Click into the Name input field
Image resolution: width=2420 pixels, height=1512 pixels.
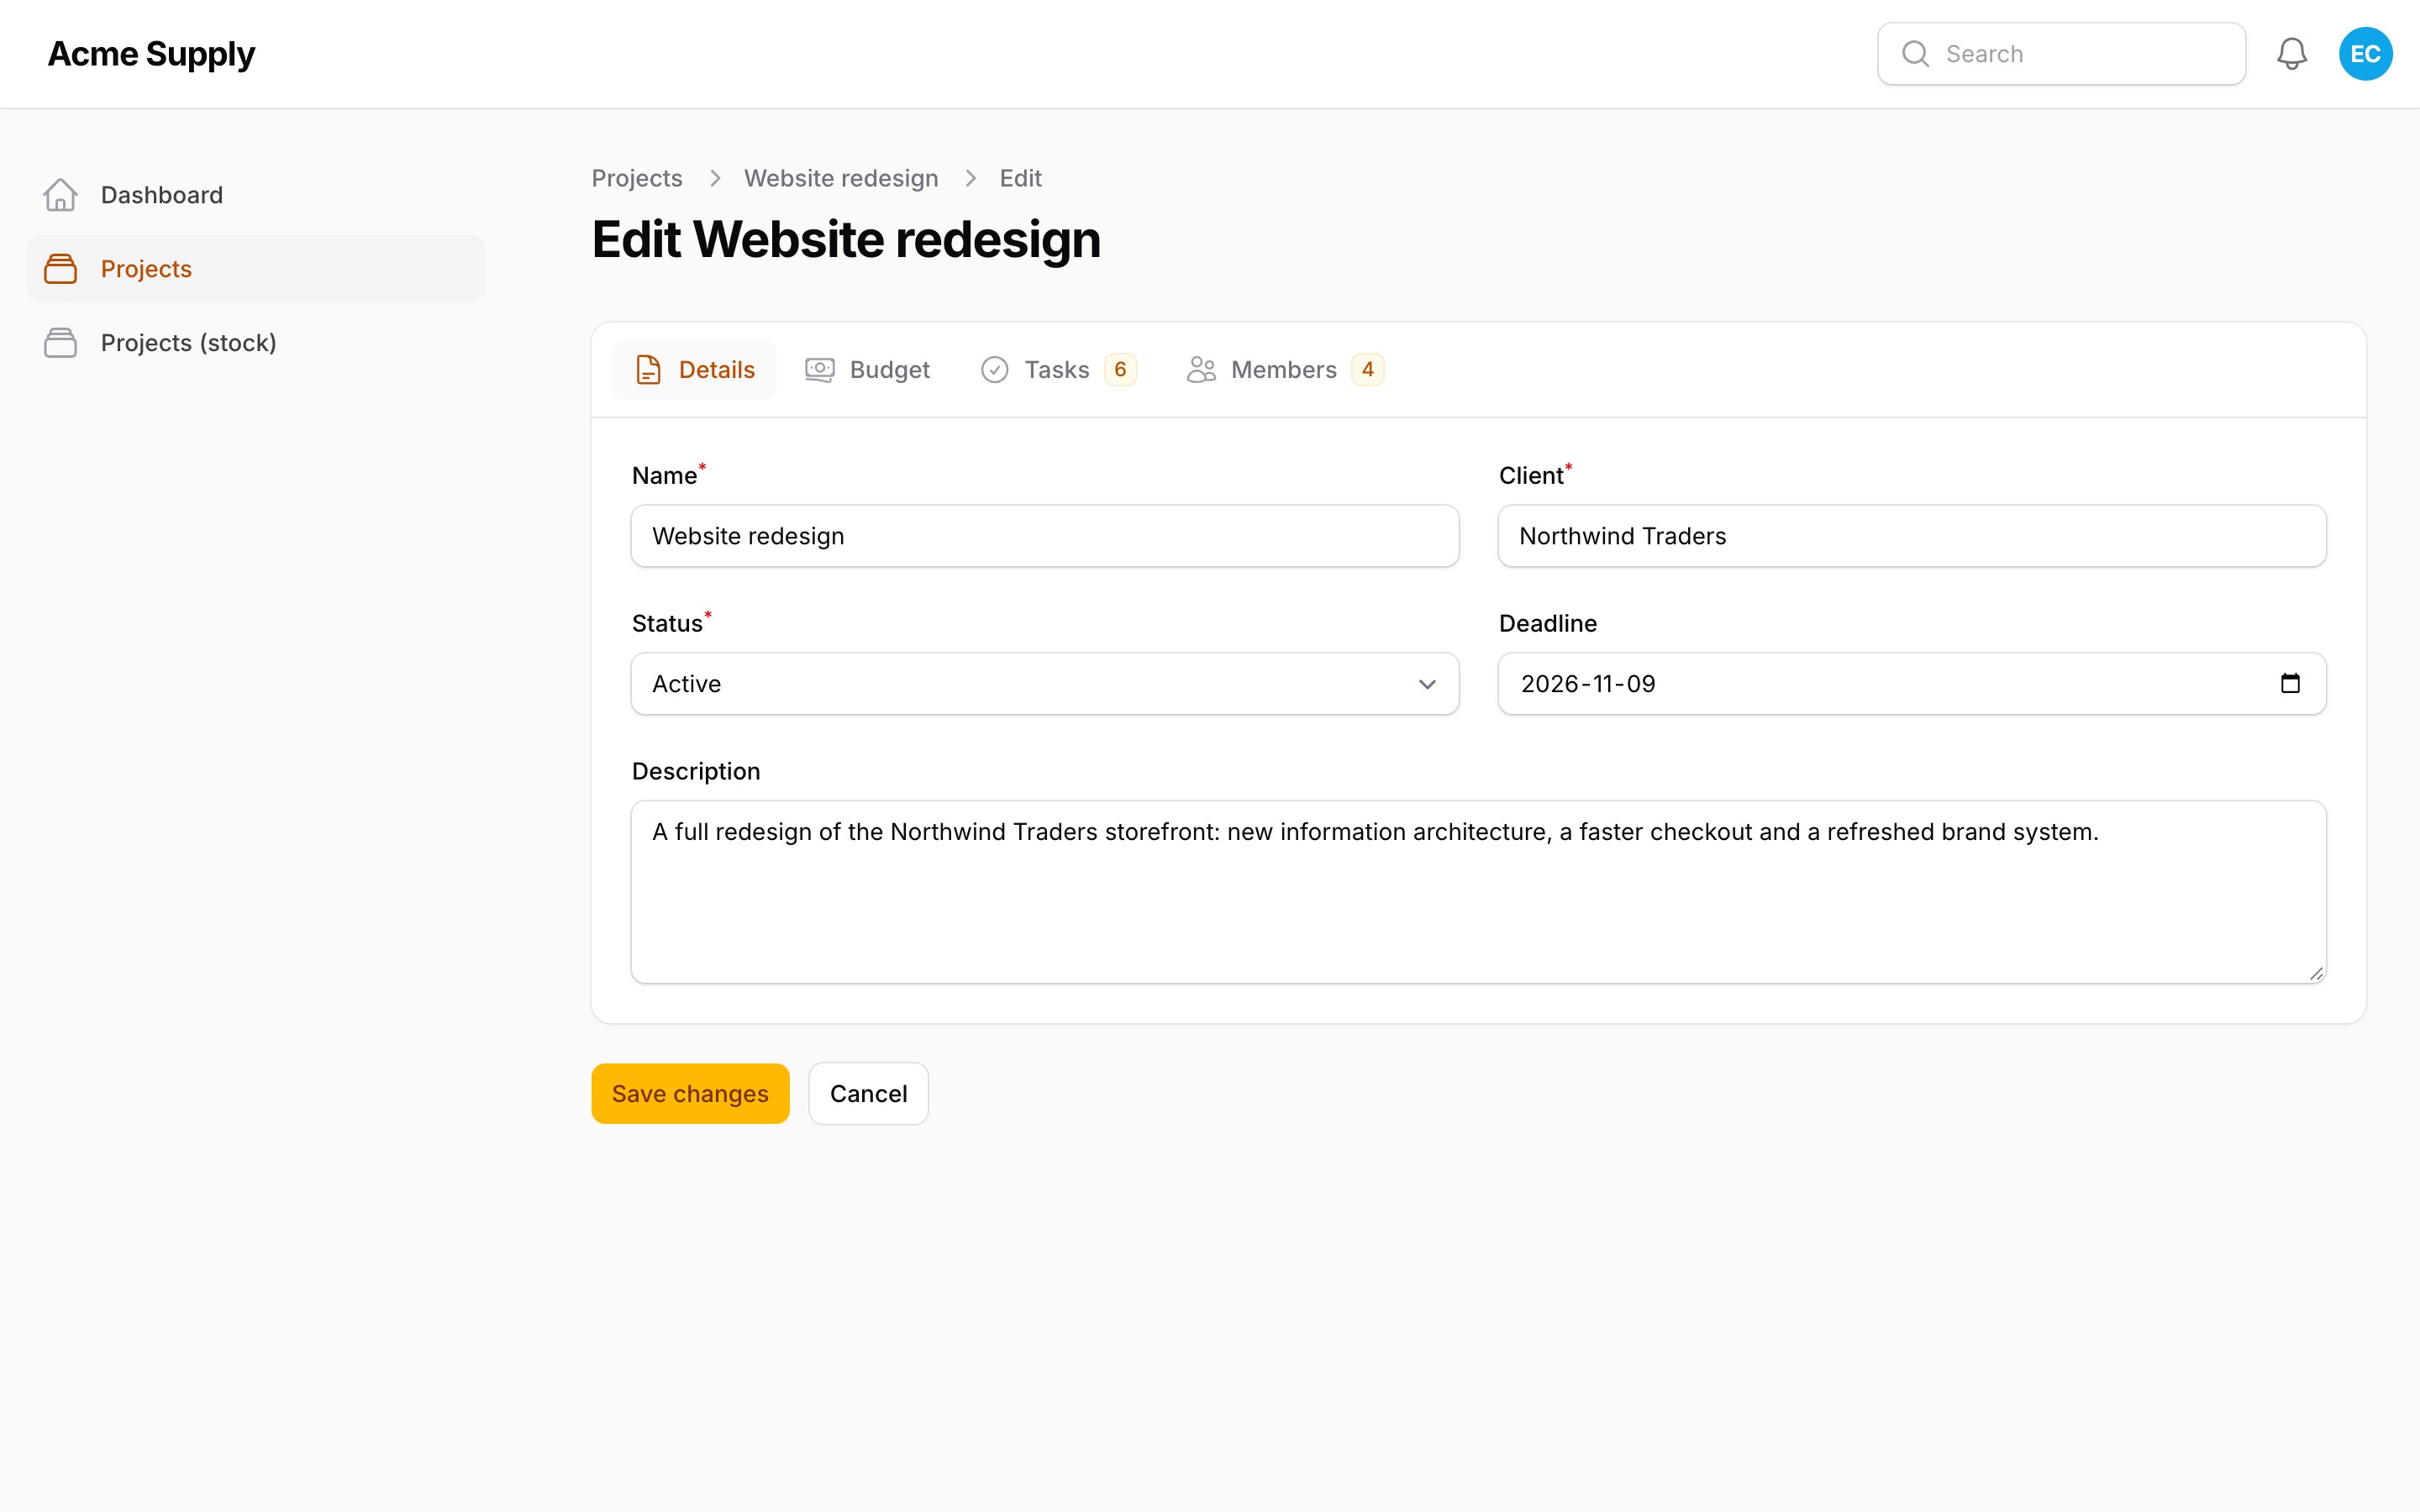click(1045, 536)
